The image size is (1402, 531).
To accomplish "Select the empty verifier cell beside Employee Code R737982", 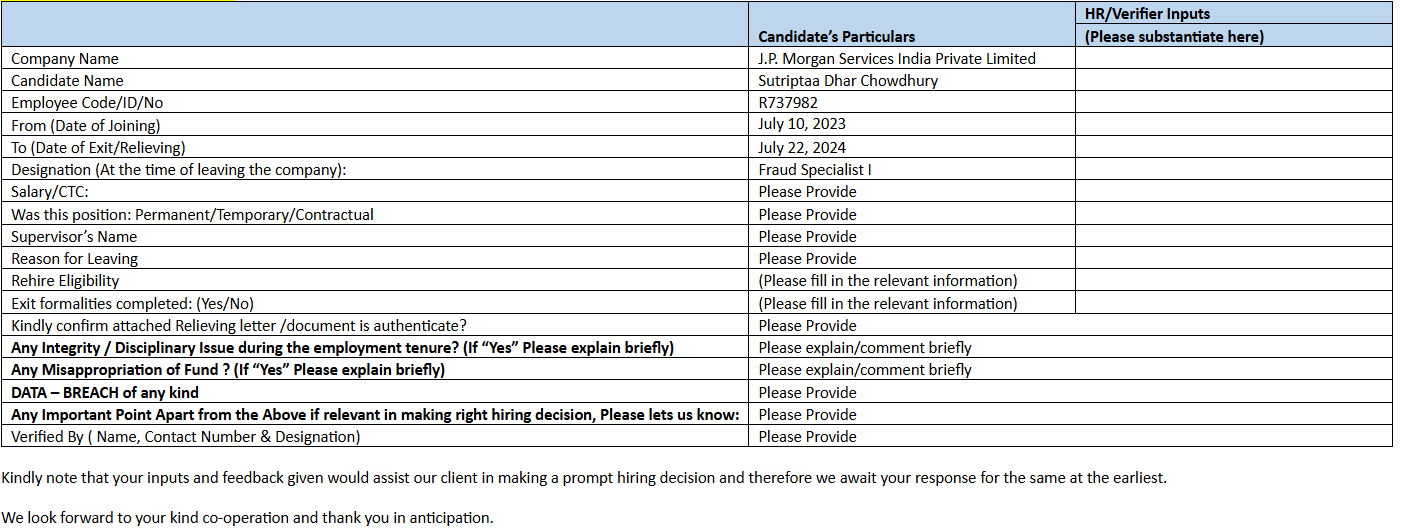I will (x=1233, y=102).
